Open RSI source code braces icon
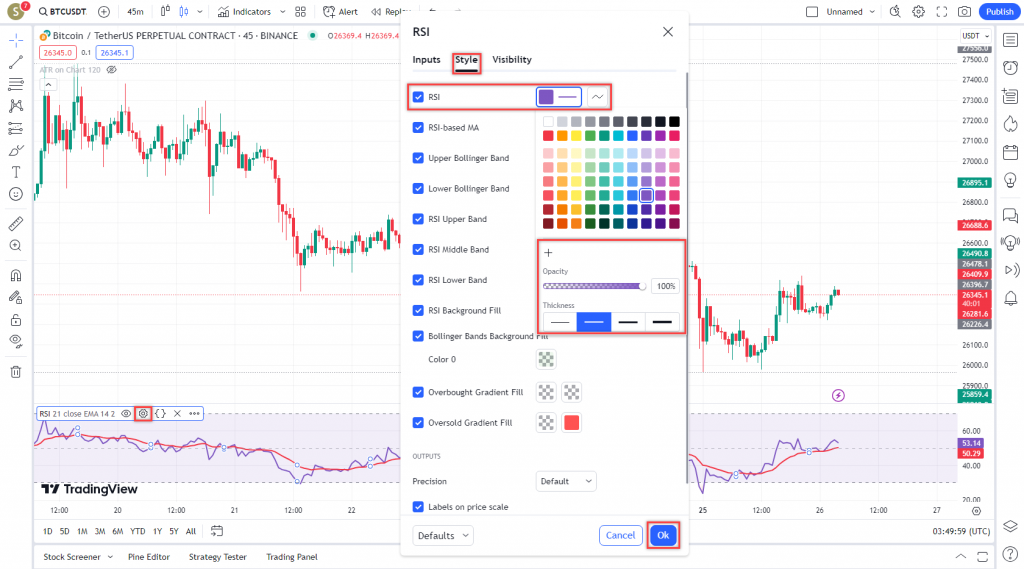Viewport: 1024px width, 569px height. 160,414
